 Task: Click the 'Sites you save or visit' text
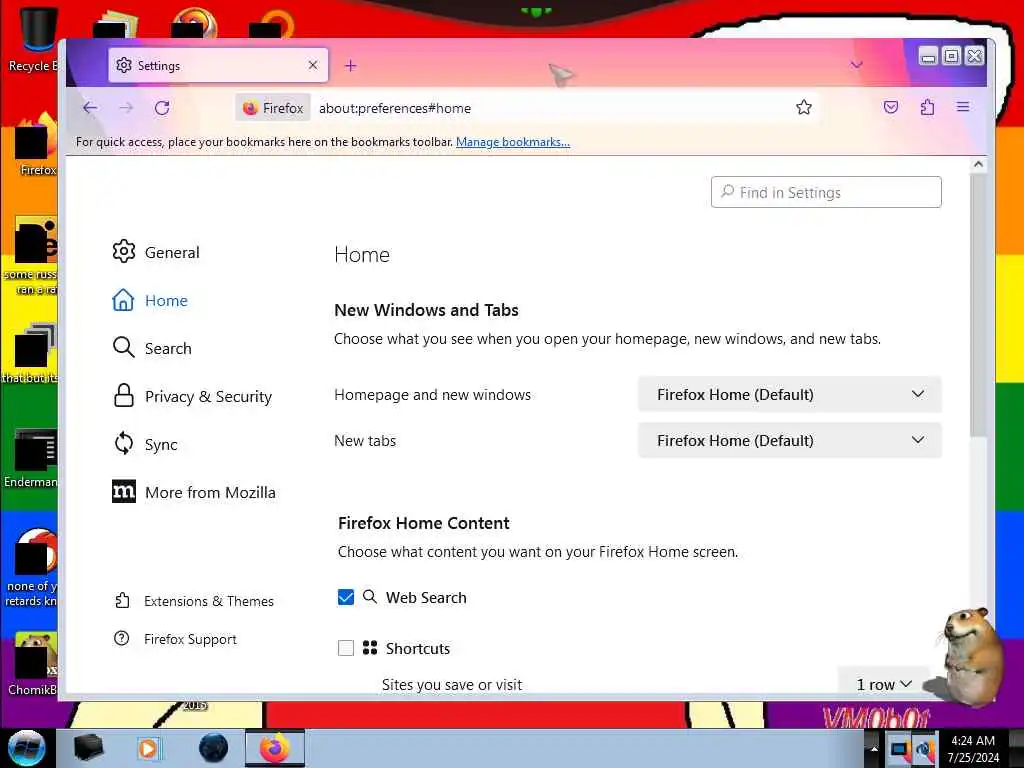coord(452,684)
